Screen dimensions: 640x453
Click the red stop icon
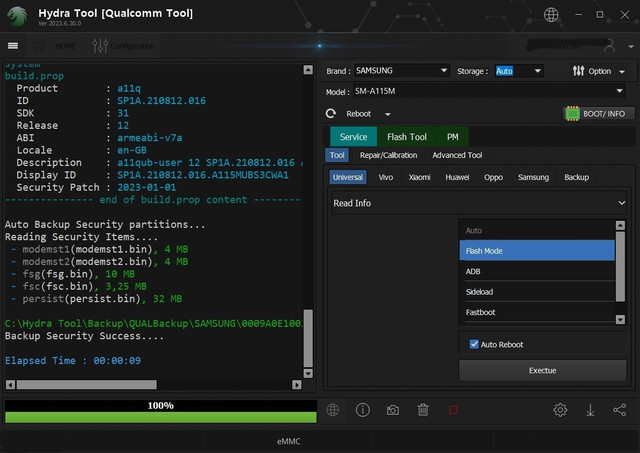453,410
